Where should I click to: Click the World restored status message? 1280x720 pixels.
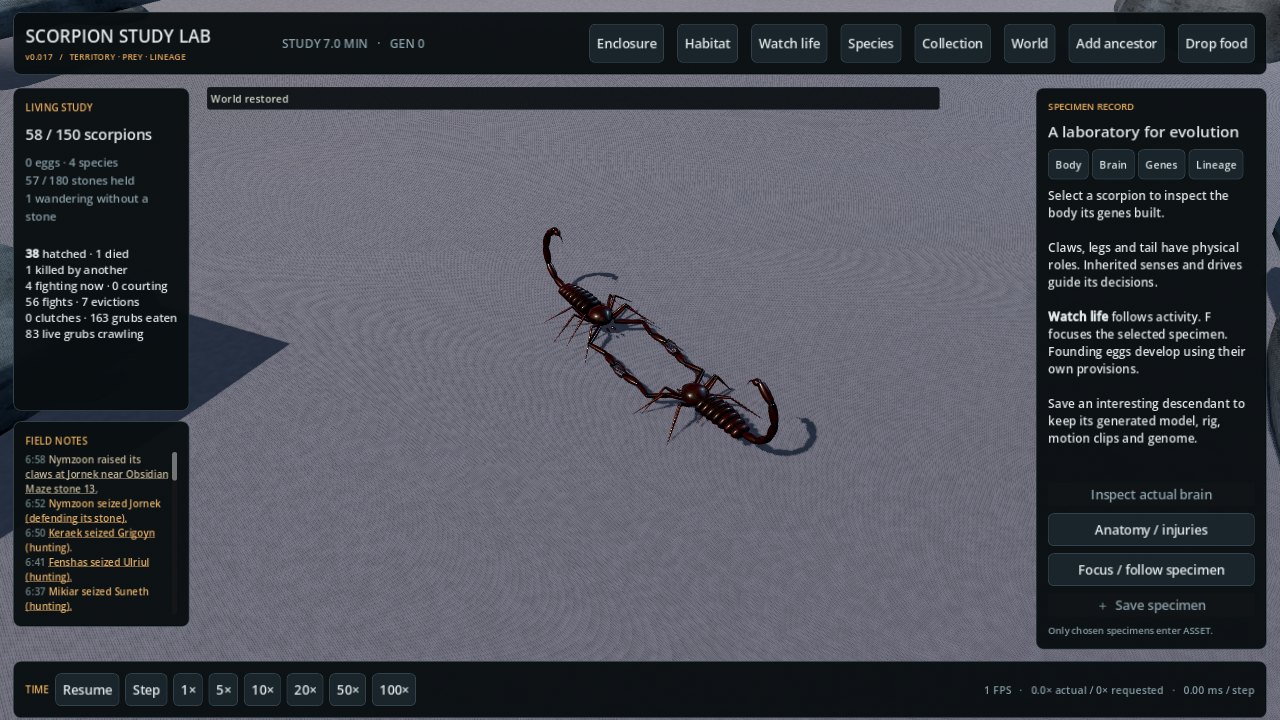tap(250, 99)
